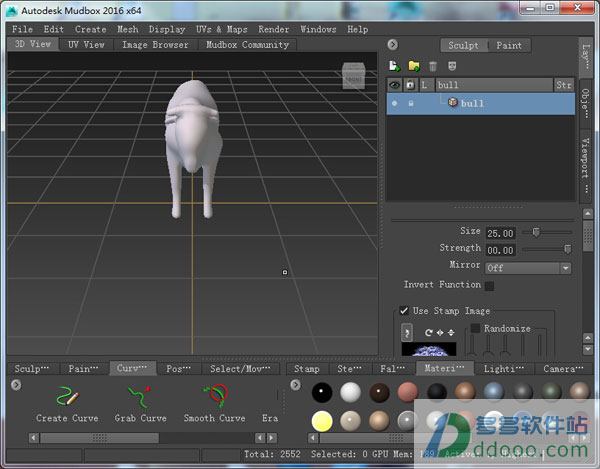The height and width of the screenshot is (469, 600).
Task: Select the blue-gray material sphere
Action: click(x=494, y=392)
